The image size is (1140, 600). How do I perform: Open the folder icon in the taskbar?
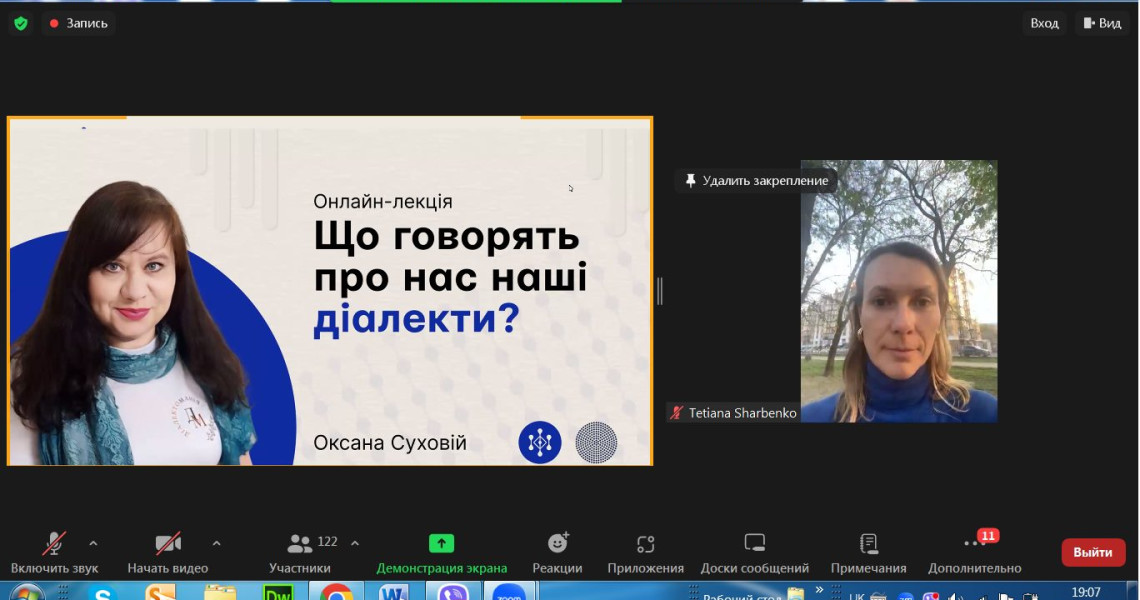(x=220, y=593)
